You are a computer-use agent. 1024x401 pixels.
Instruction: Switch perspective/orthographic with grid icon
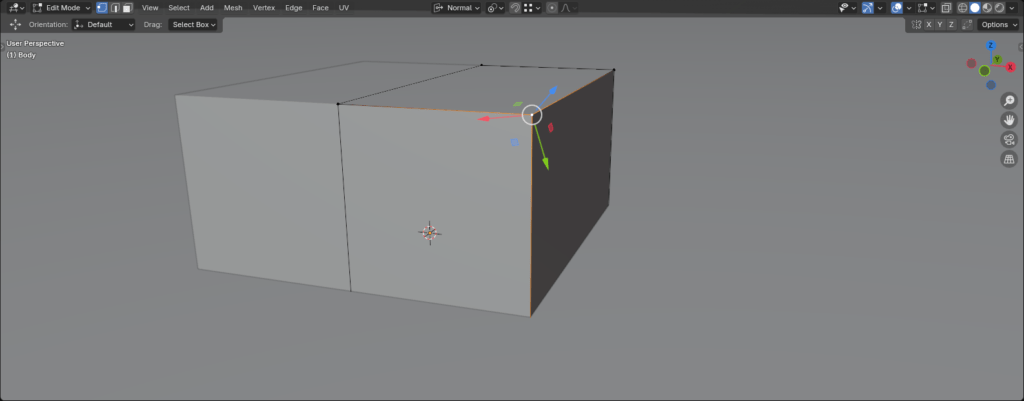pos(1009,159)
